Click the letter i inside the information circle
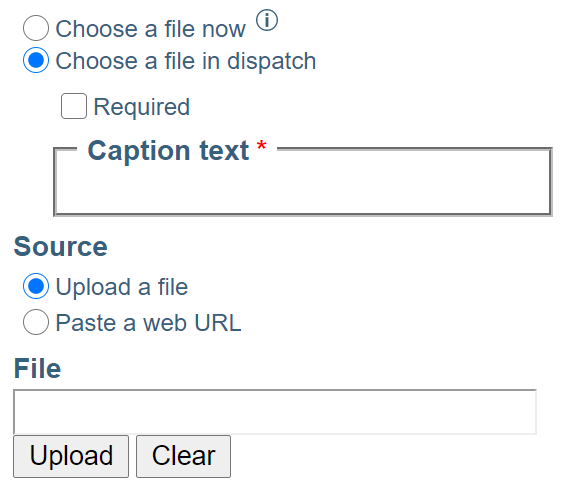This screenshot has height=486, width=566. (267, 20)
